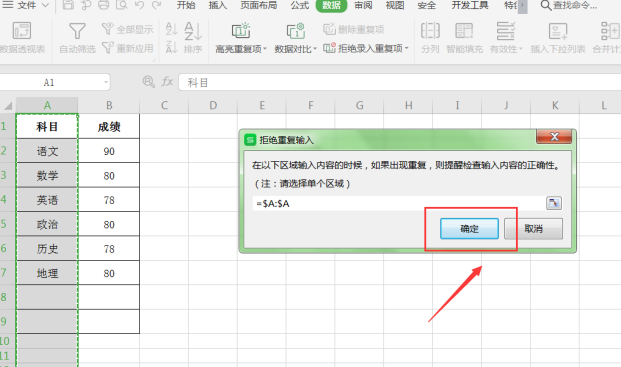The image size is (621, 367).
Task: Select cell containing 数学
Action: (47, 175)
